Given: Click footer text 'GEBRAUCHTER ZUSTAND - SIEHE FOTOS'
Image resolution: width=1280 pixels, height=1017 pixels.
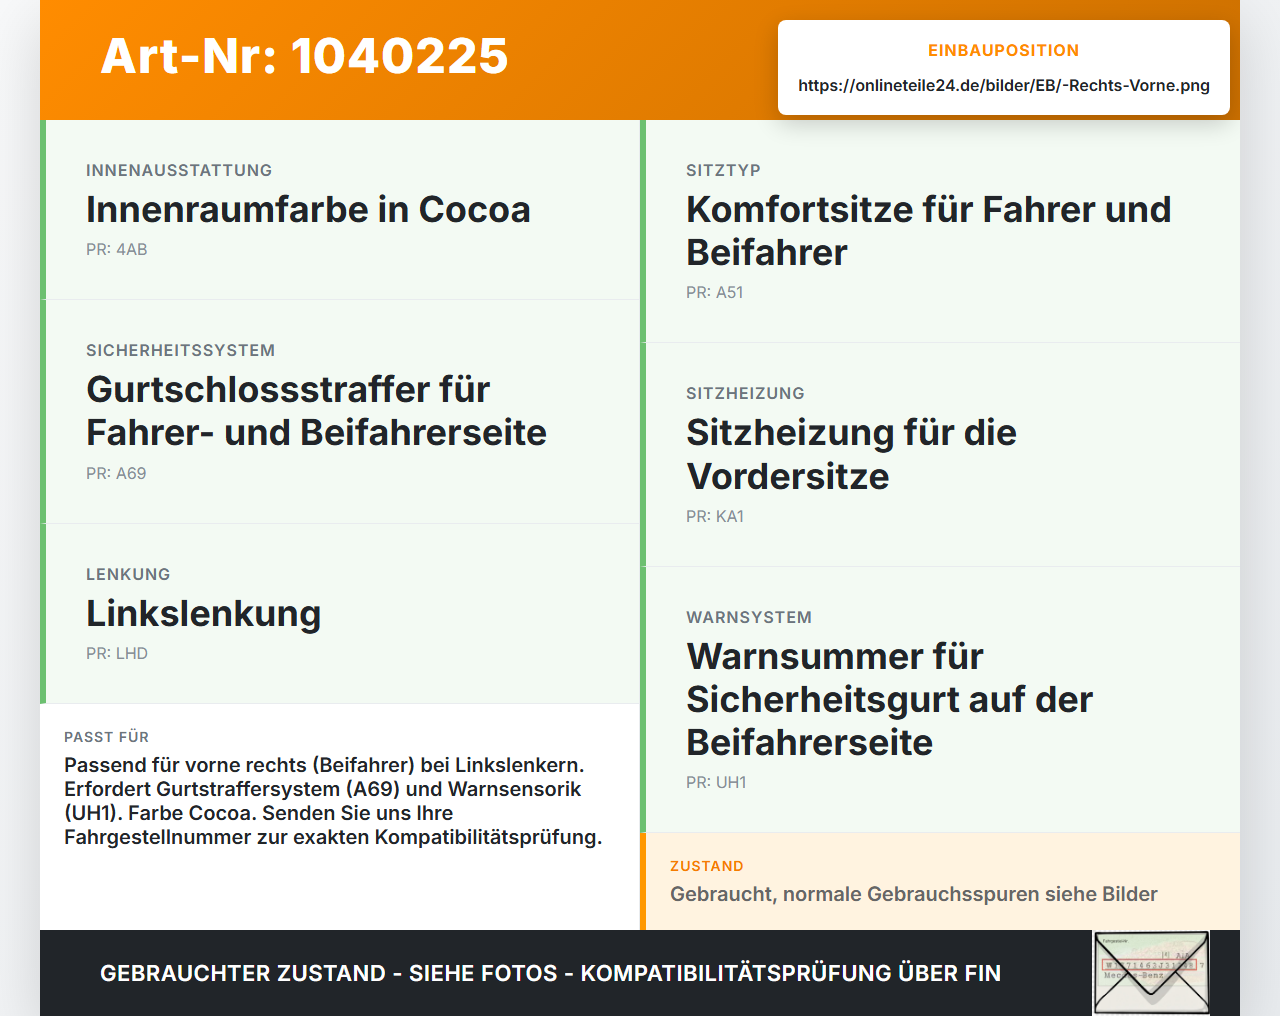Looking at the screenshot, I should [x=550, y=973].
